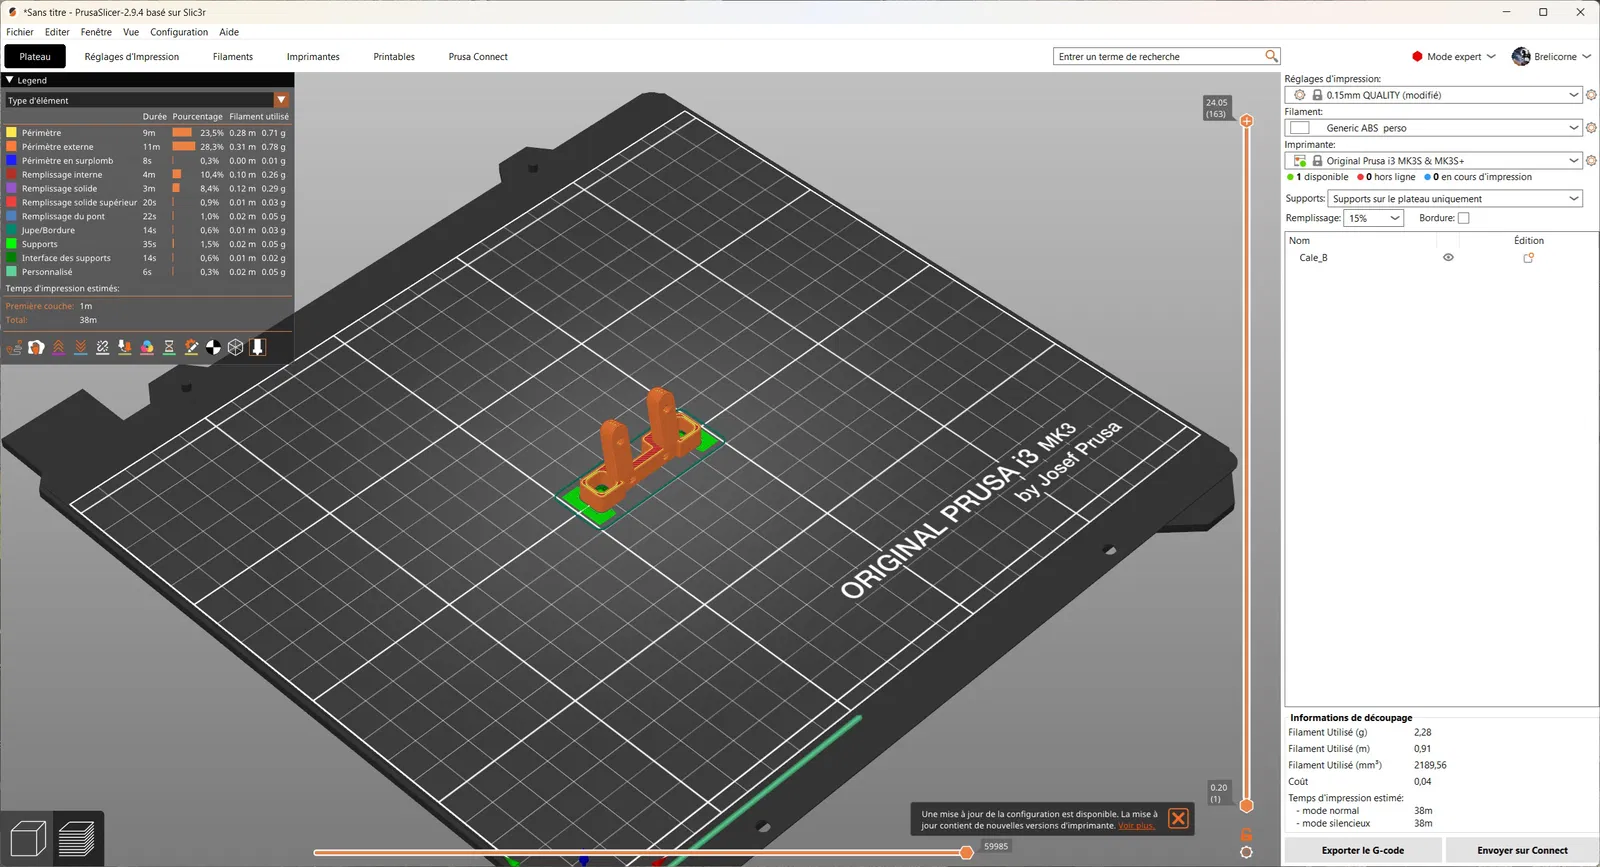This screenshot has width=1600, height=867.
Task: Toggle travel moves visibility icon in legend toolbar
Action: pos(14,347)
